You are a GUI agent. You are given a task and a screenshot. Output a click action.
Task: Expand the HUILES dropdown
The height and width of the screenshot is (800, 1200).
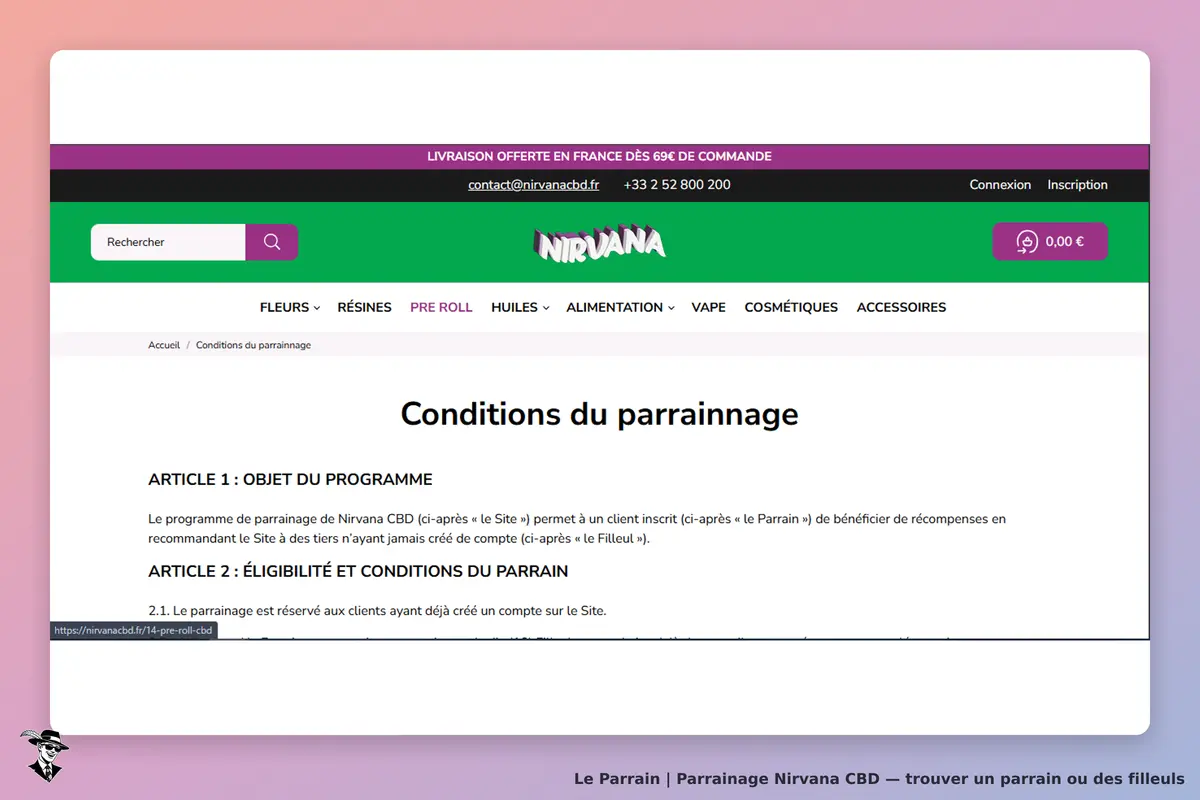coord(520,307)
